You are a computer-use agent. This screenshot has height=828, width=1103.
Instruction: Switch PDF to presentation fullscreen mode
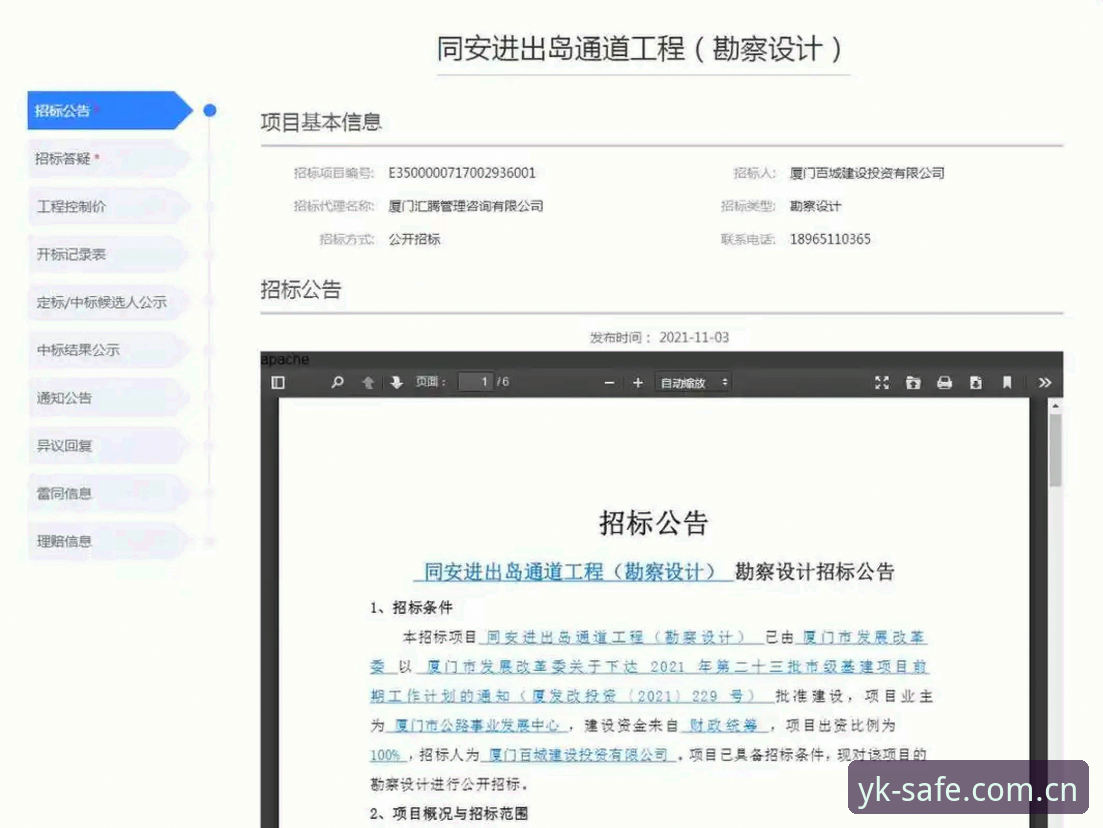click(x=881, y=382)
